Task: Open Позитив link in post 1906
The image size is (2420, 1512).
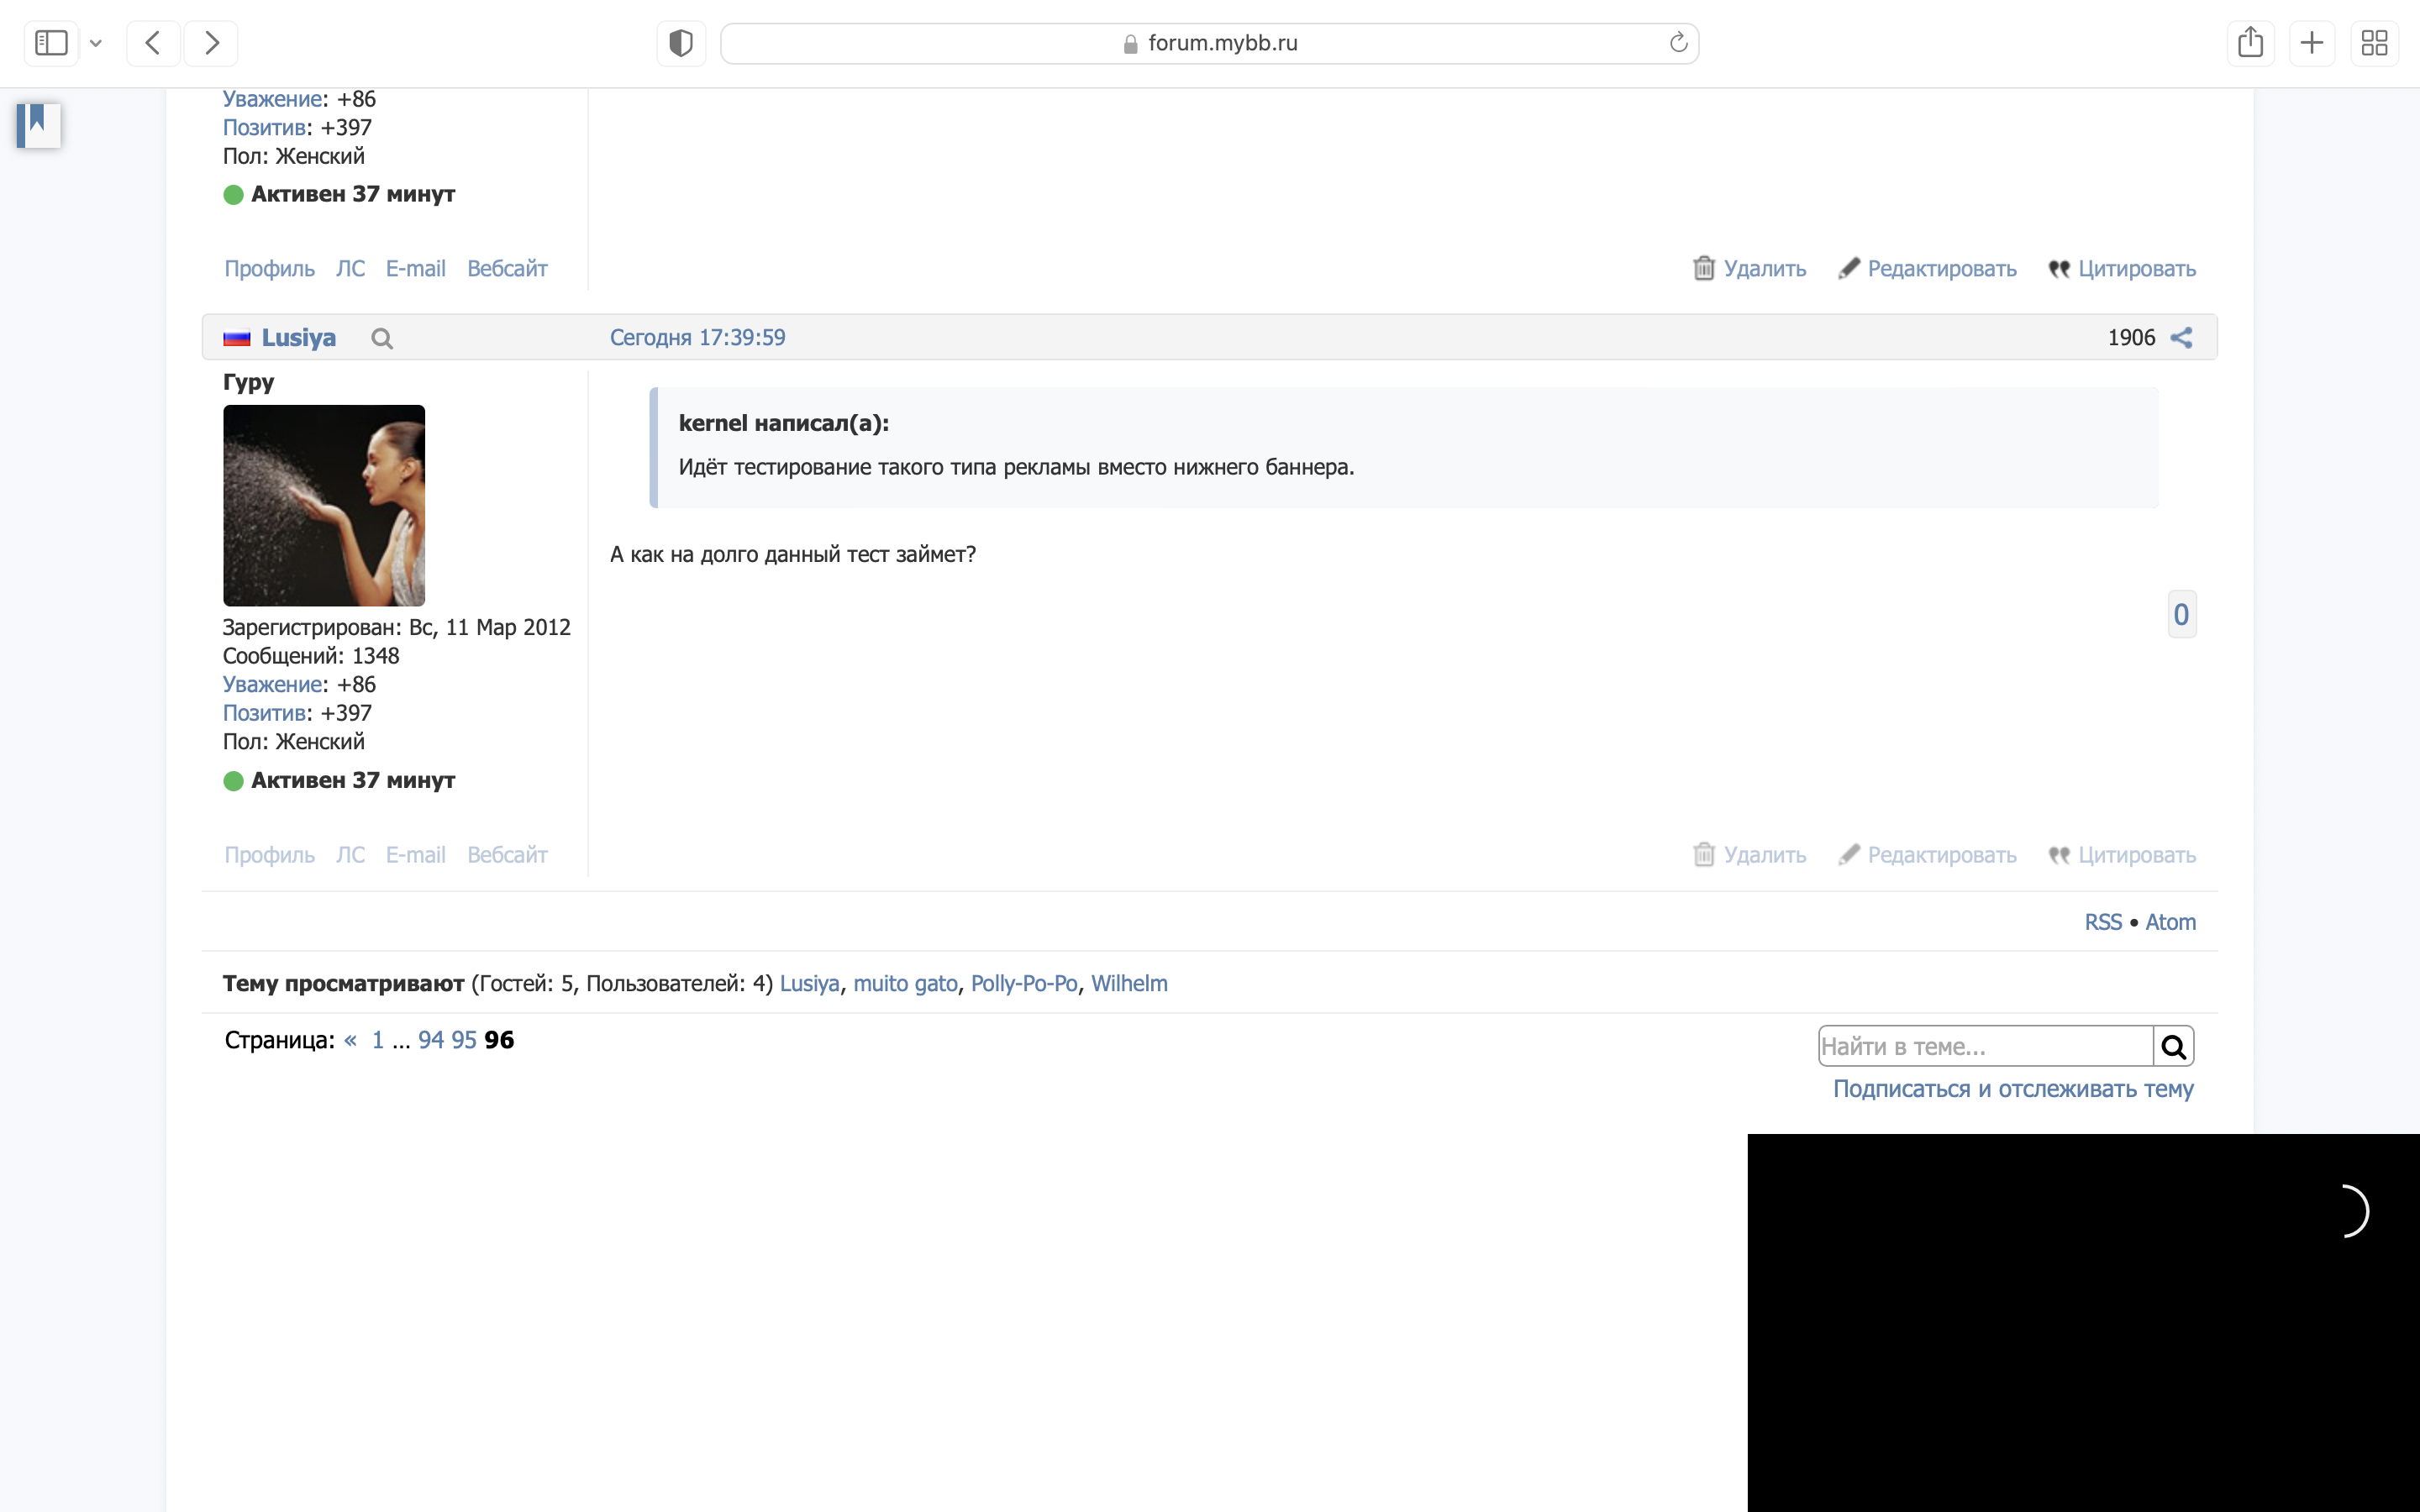Action: (264, 714)
